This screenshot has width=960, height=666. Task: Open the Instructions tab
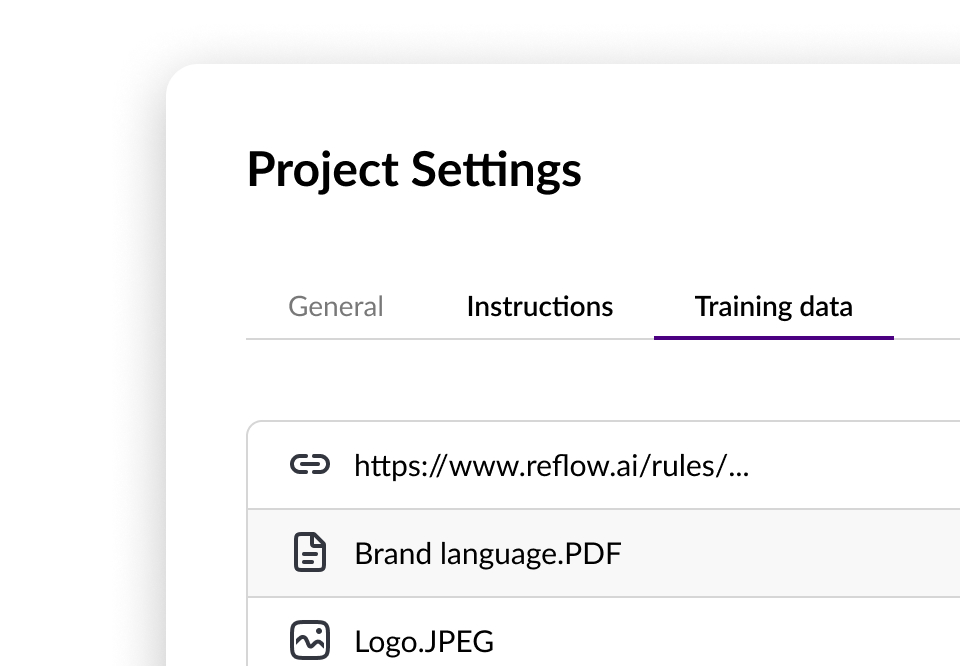pos(539,306)
